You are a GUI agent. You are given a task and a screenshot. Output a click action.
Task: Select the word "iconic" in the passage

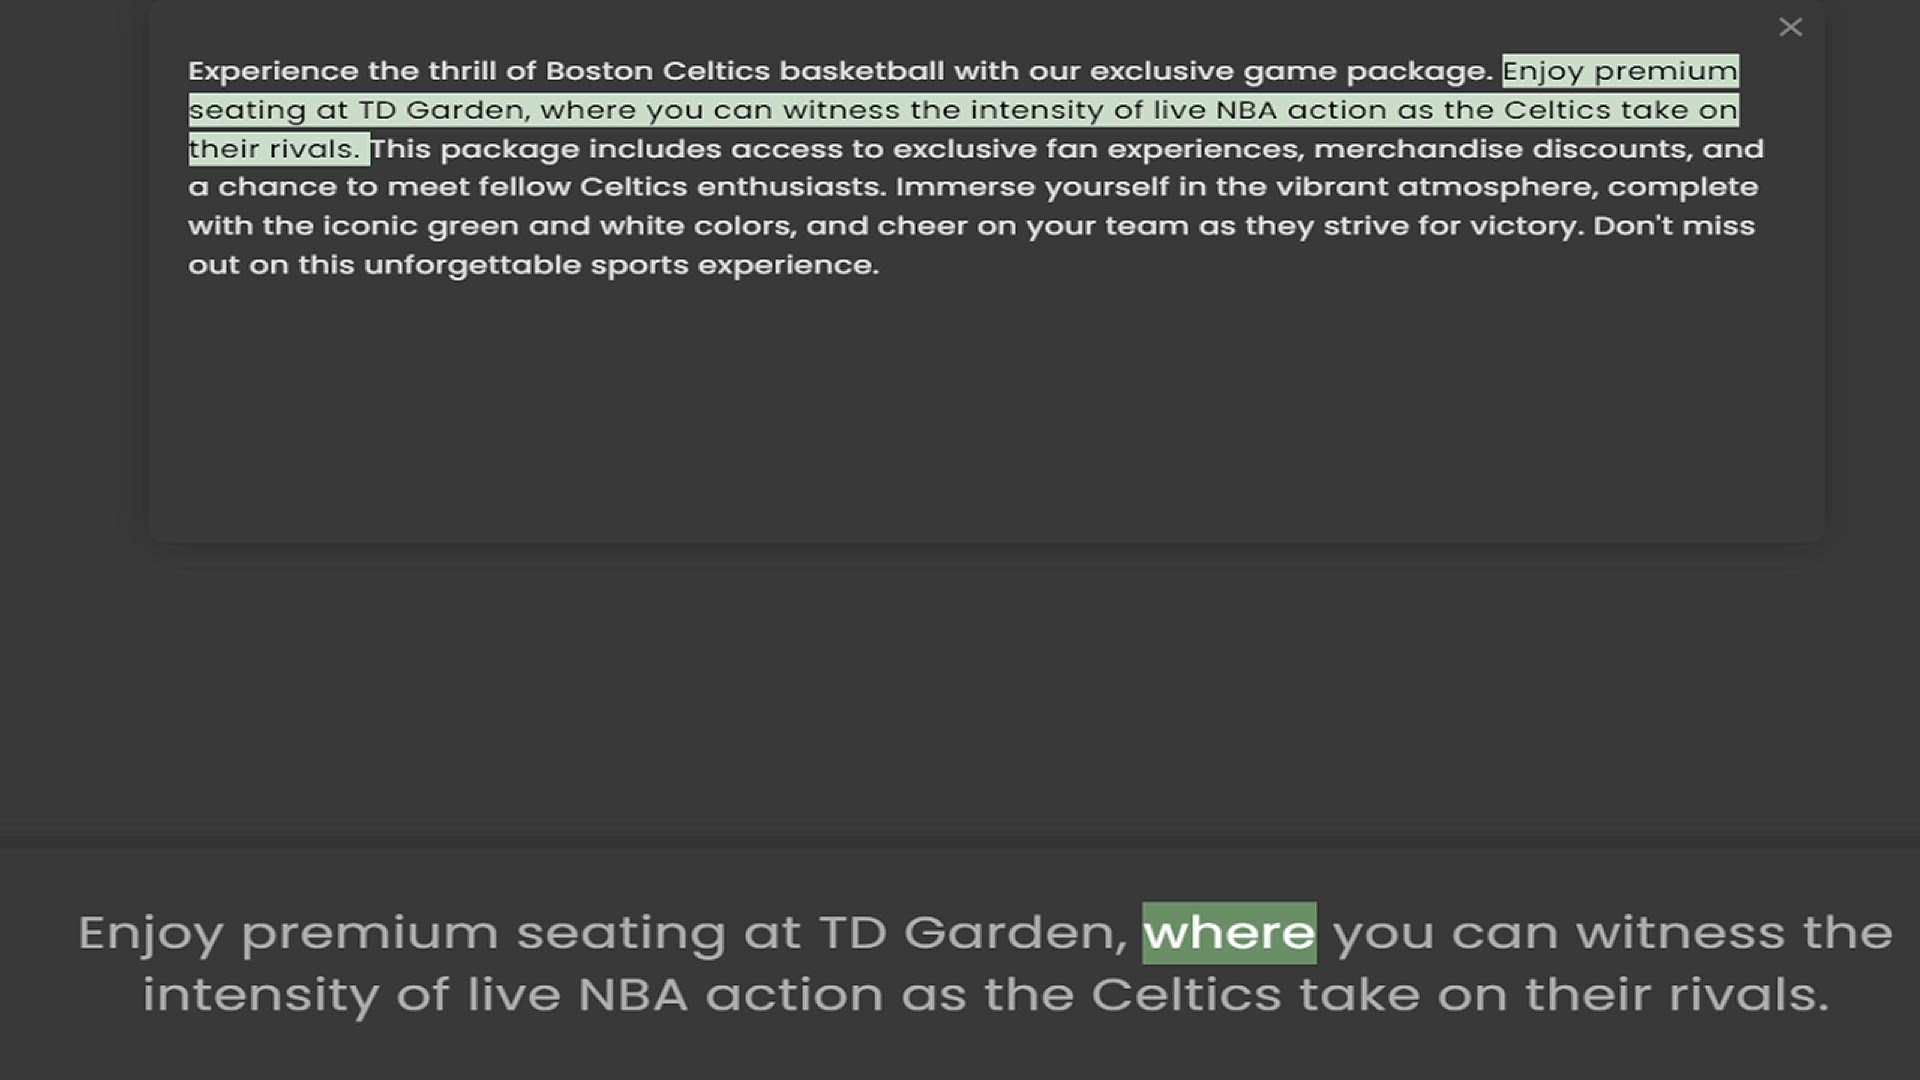point(370,226)
